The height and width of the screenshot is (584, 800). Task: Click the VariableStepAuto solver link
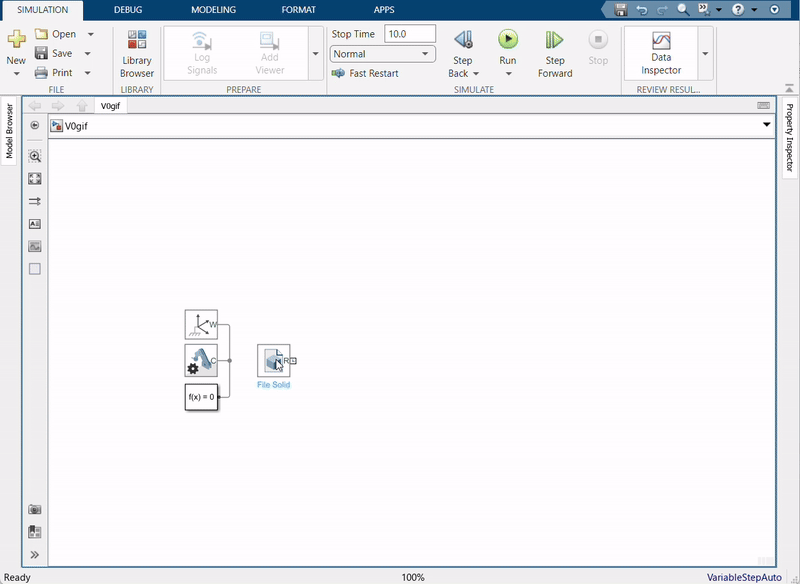[x=744, y=577]
